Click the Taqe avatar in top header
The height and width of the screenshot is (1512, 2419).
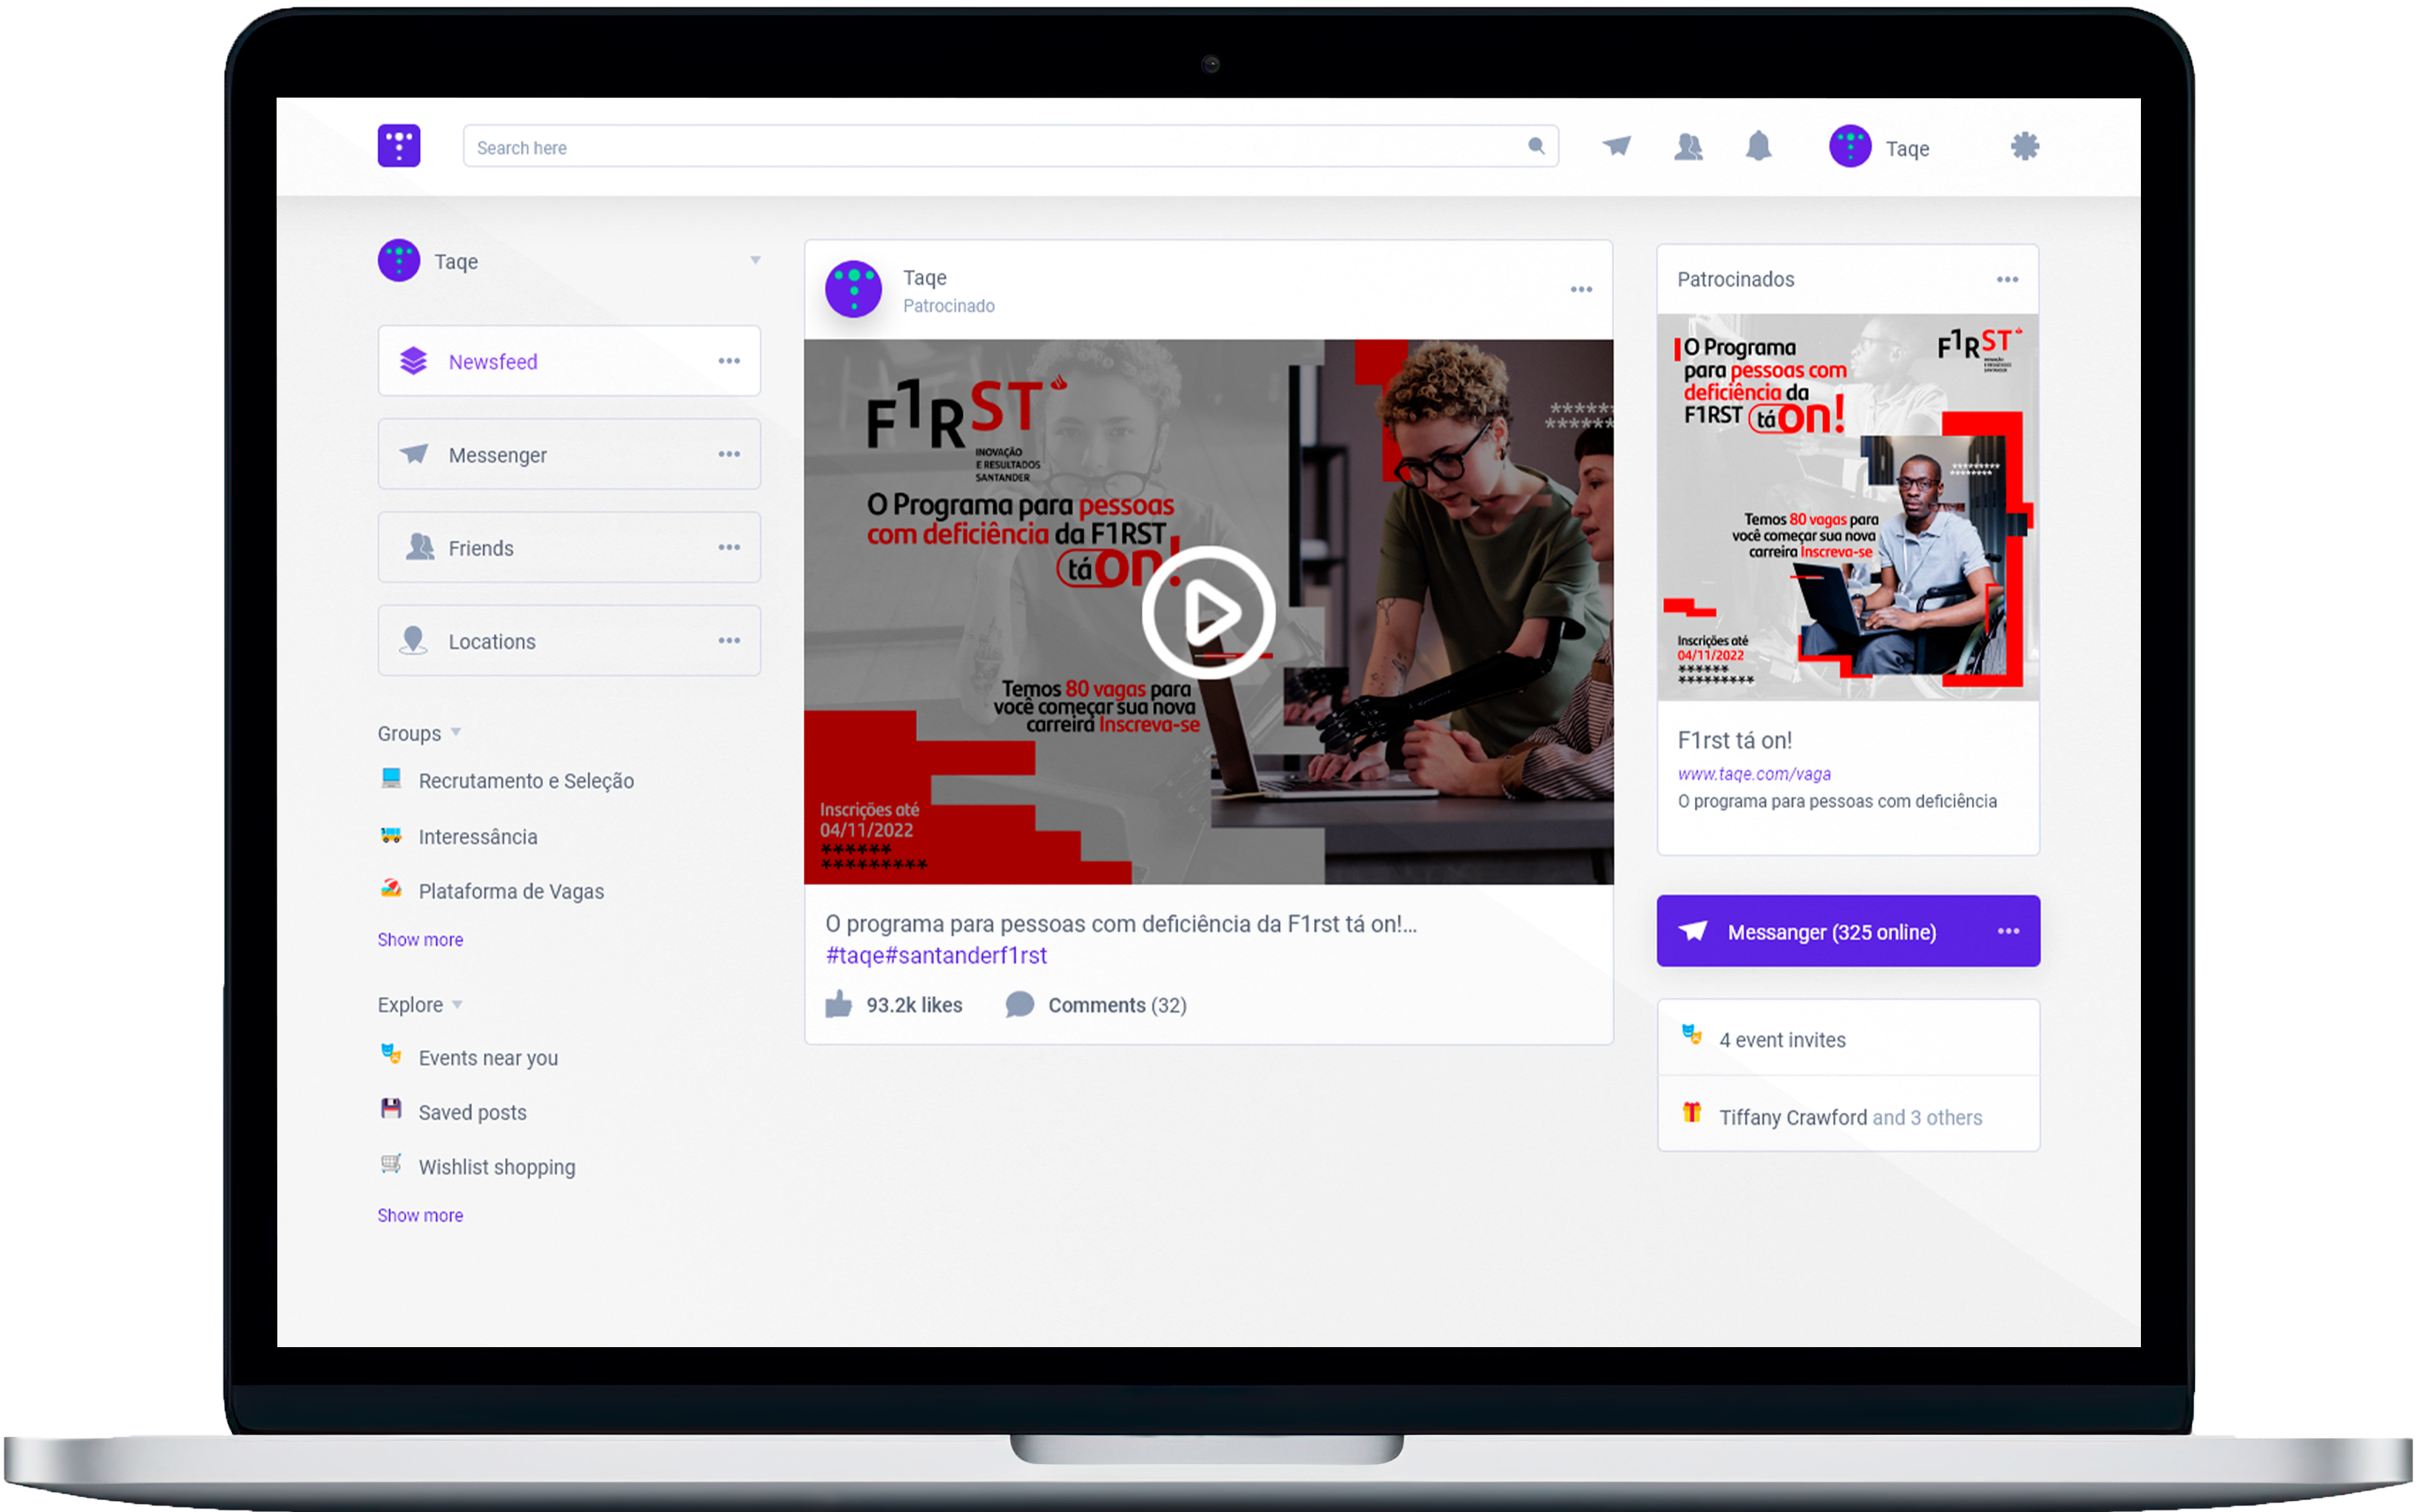[x=1849, y=146]
